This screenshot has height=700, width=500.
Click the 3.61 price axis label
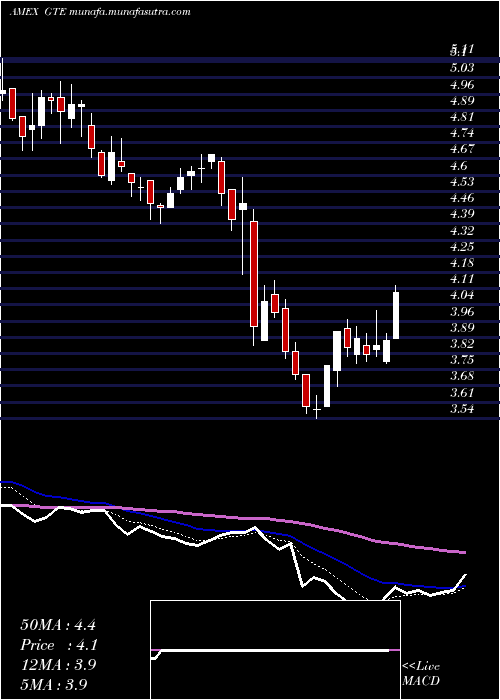(462, 392)
